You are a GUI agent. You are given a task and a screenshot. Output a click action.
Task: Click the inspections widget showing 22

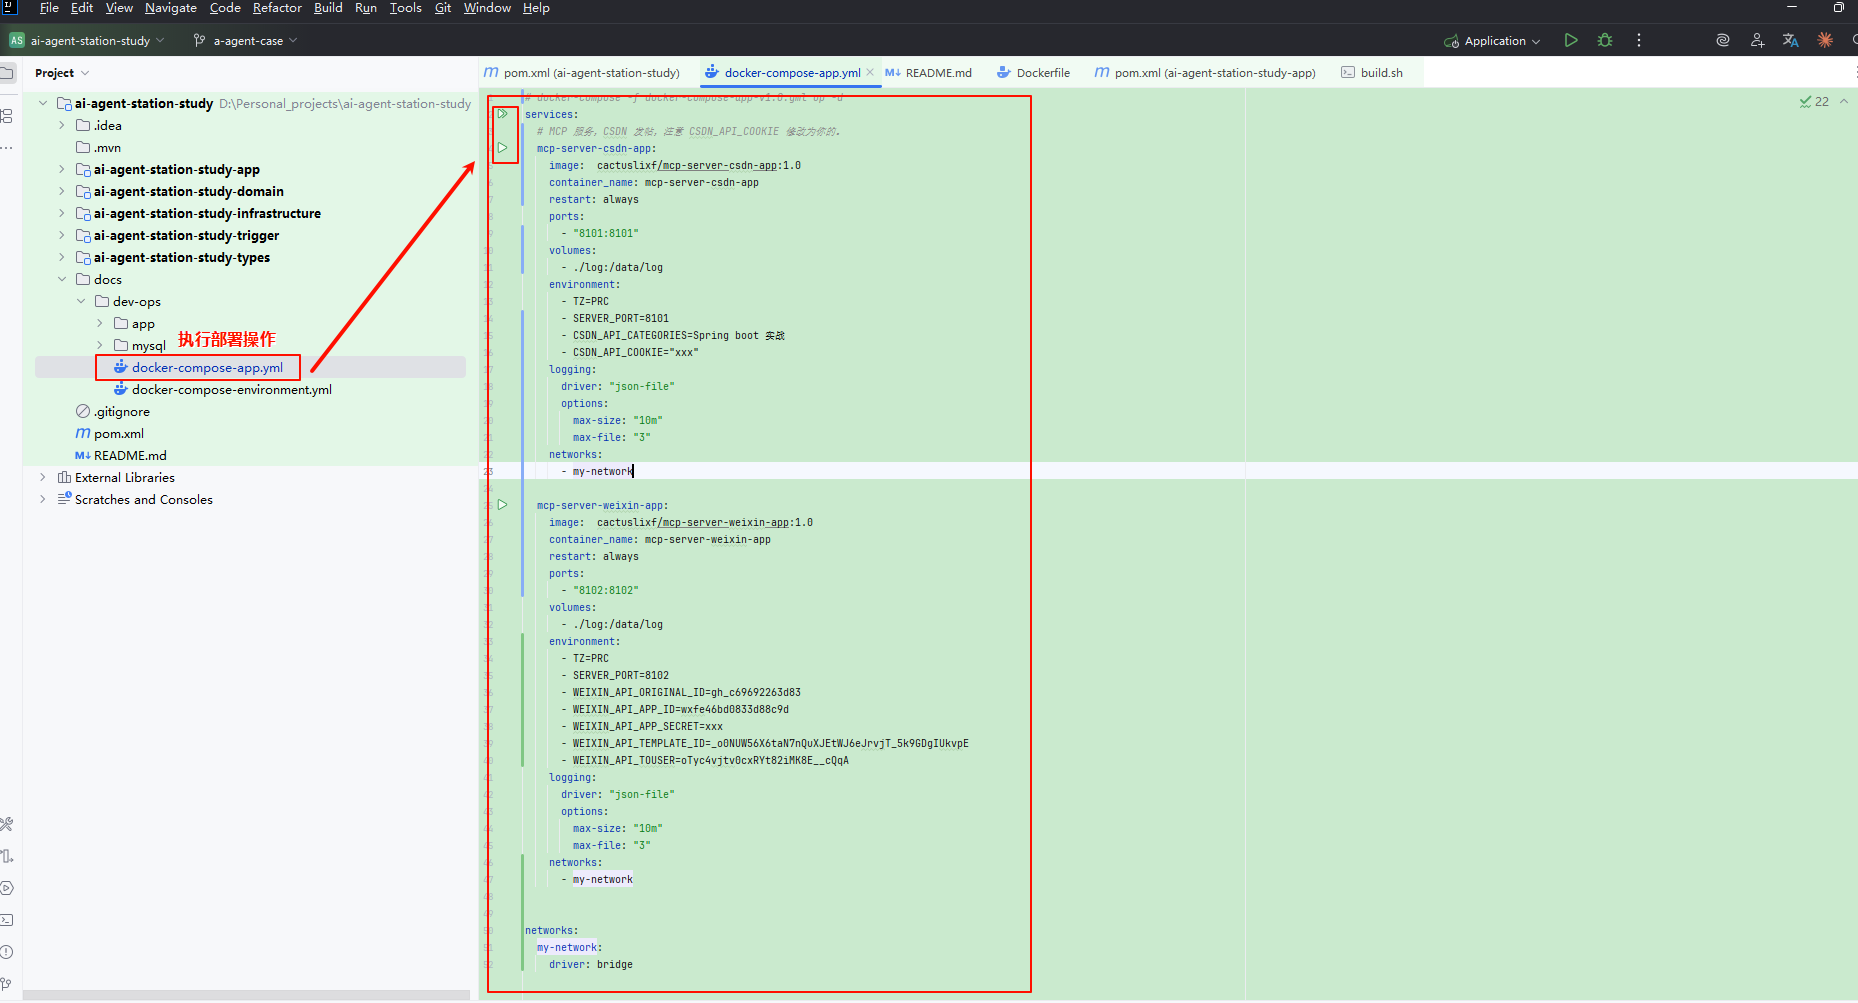point(1814,102)
